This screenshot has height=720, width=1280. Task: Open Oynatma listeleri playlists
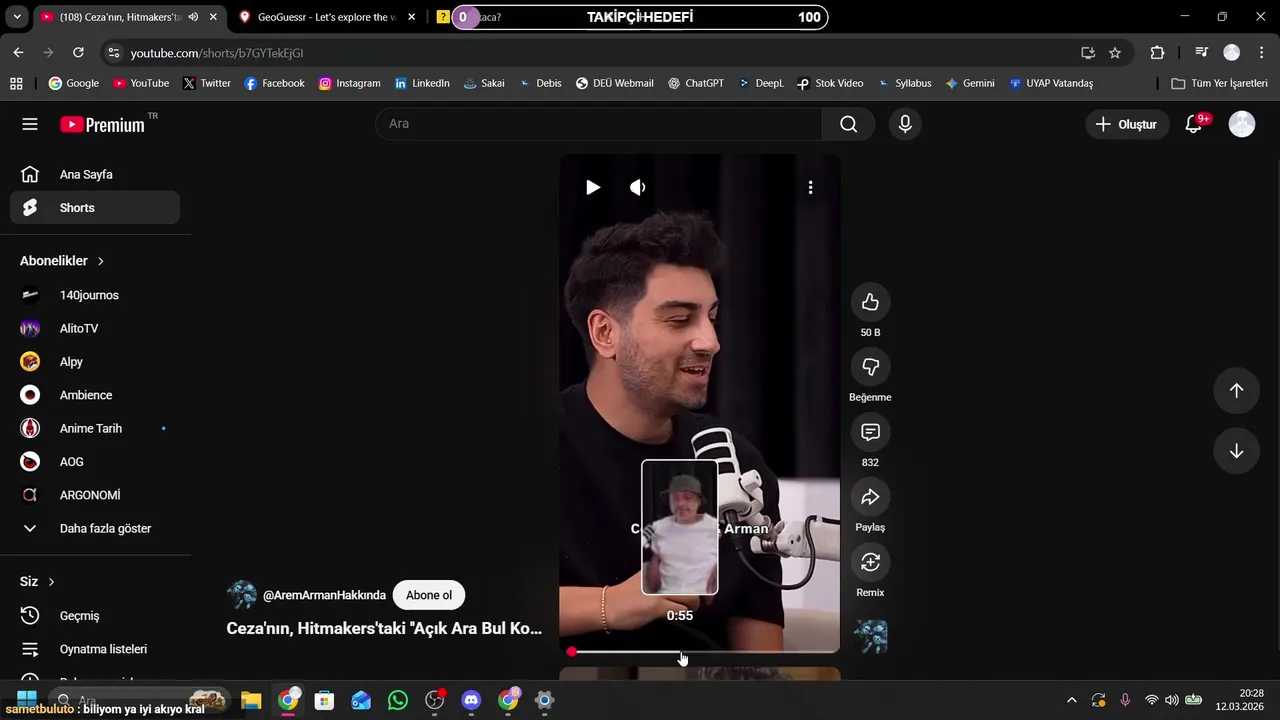coord(95,649)
